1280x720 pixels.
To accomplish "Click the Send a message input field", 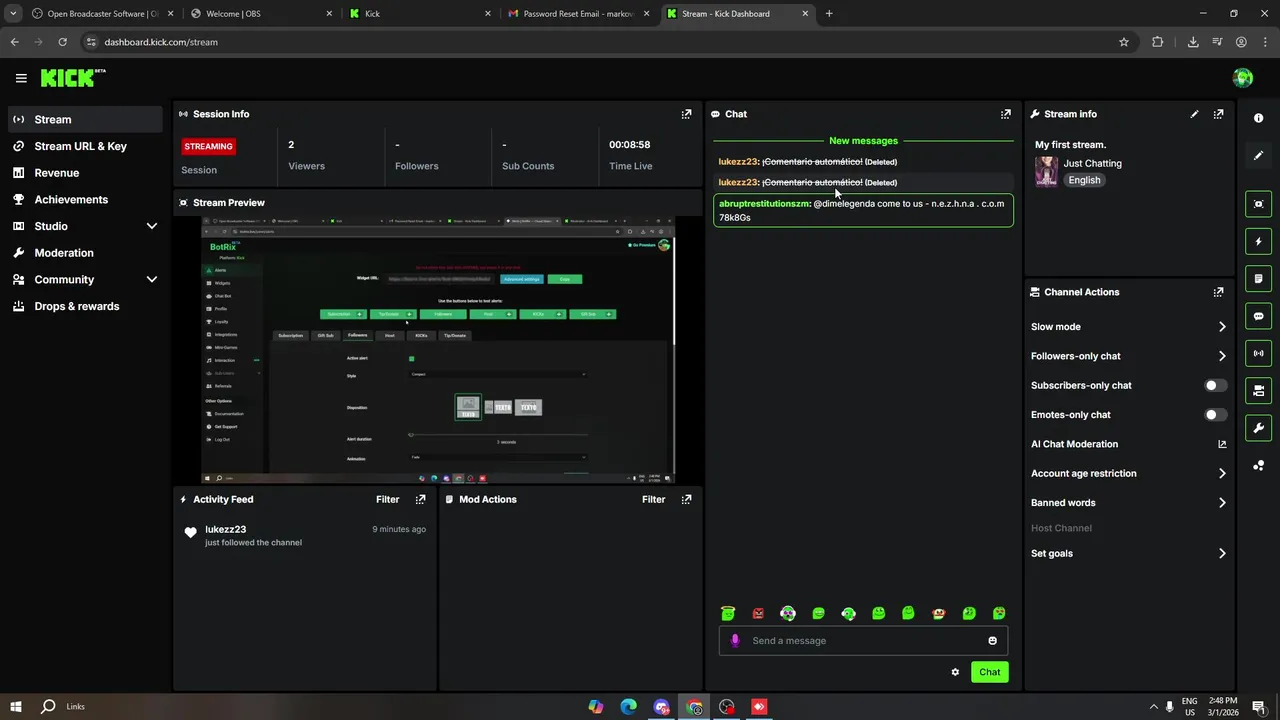I will click(863, 641).
